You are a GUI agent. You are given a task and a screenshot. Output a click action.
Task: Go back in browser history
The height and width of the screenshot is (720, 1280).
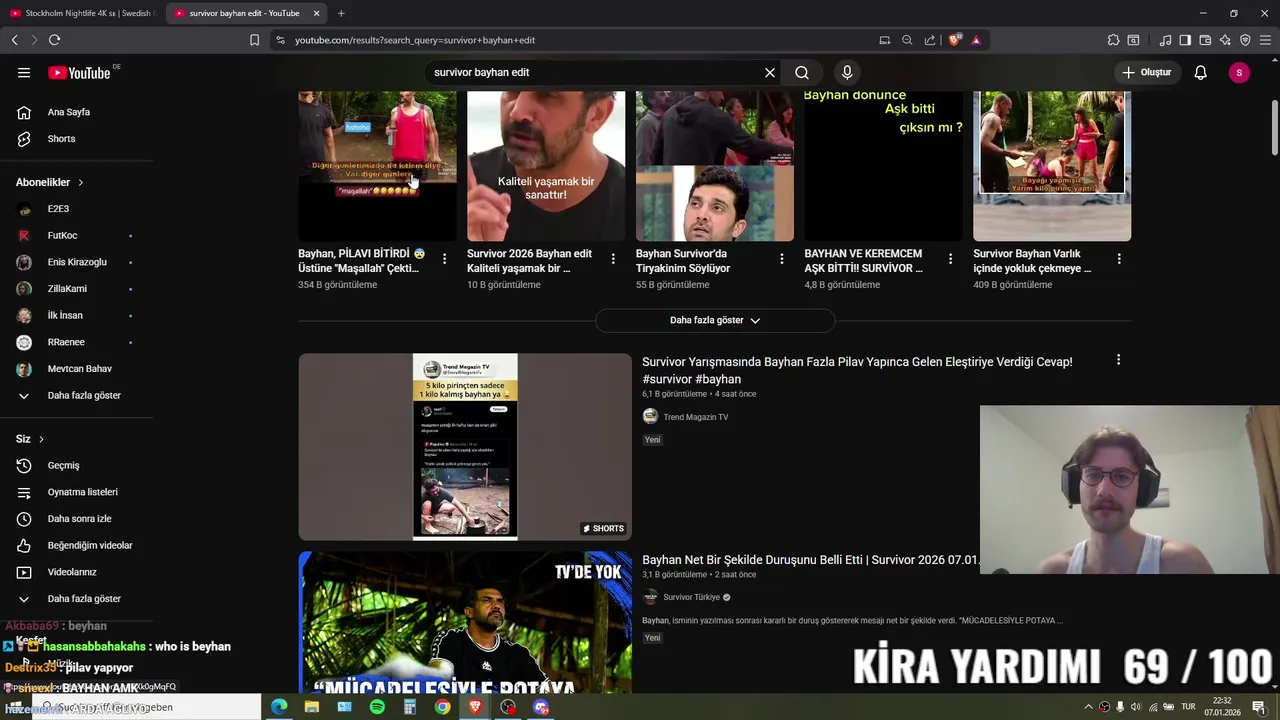click(x=14, y=40)
